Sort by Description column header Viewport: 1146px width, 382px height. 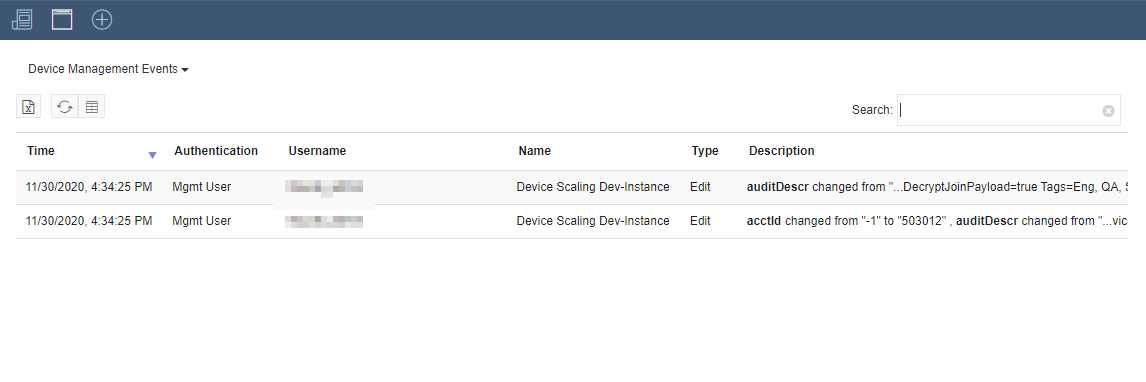(x=781, y=151)
